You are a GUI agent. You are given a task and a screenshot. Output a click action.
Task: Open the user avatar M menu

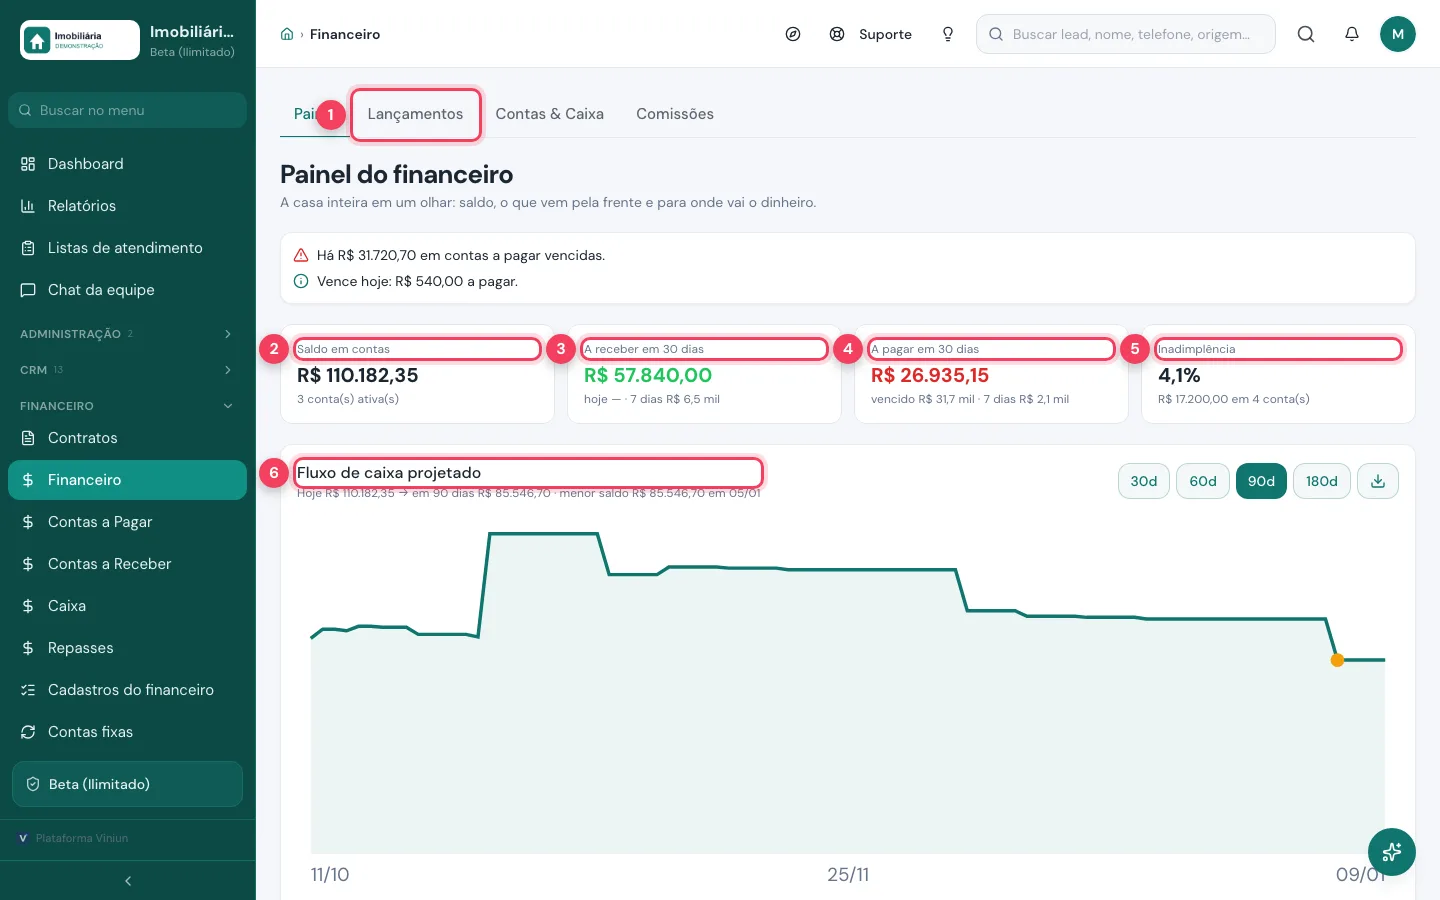(x=1398, y=34)
